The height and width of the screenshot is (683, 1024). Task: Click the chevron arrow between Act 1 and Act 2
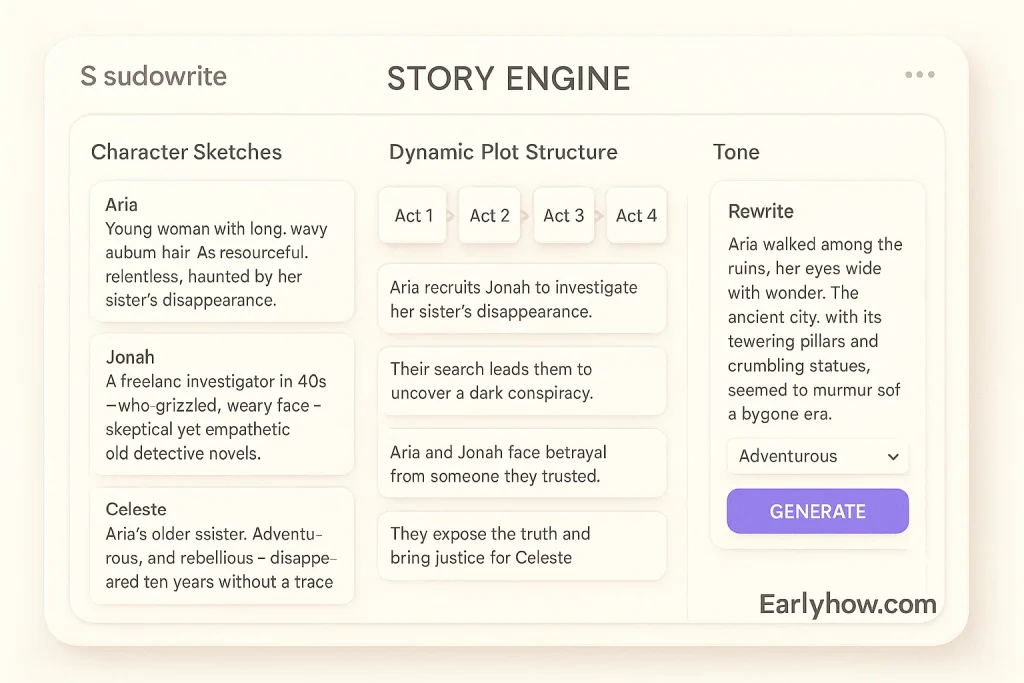coord(451,216)
